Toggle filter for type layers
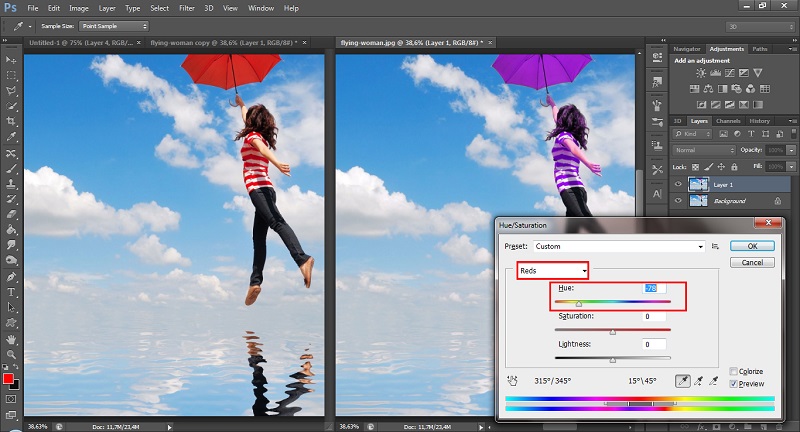Screen dimensions: 800x432 tap(751, 134)
